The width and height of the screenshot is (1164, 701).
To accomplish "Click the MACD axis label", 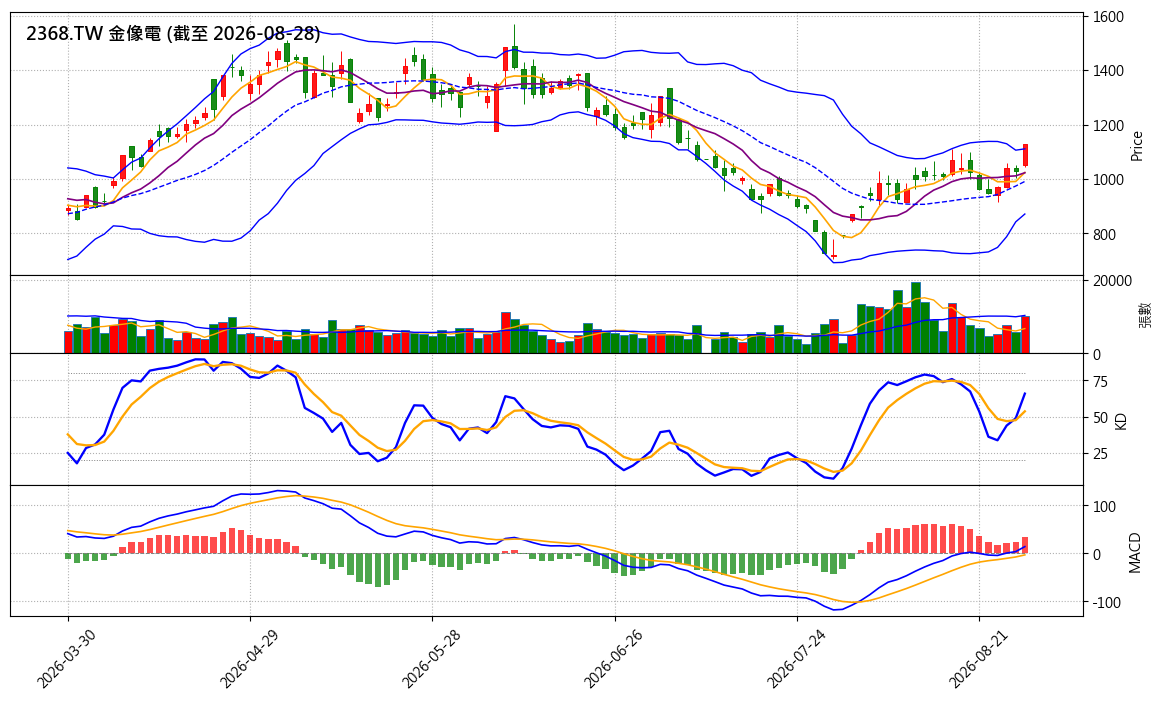I will tap(1134, 552).
